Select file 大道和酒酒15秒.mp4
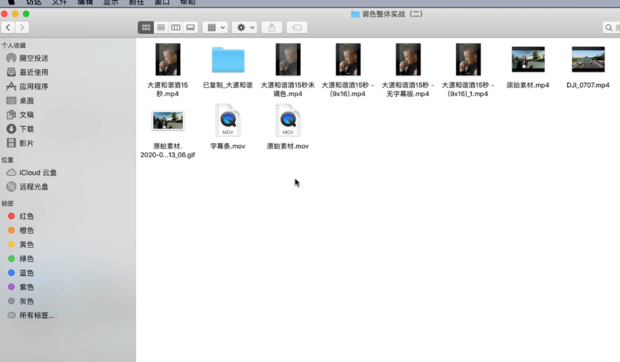This screenshot has width=620, height=362. (168, 60)
